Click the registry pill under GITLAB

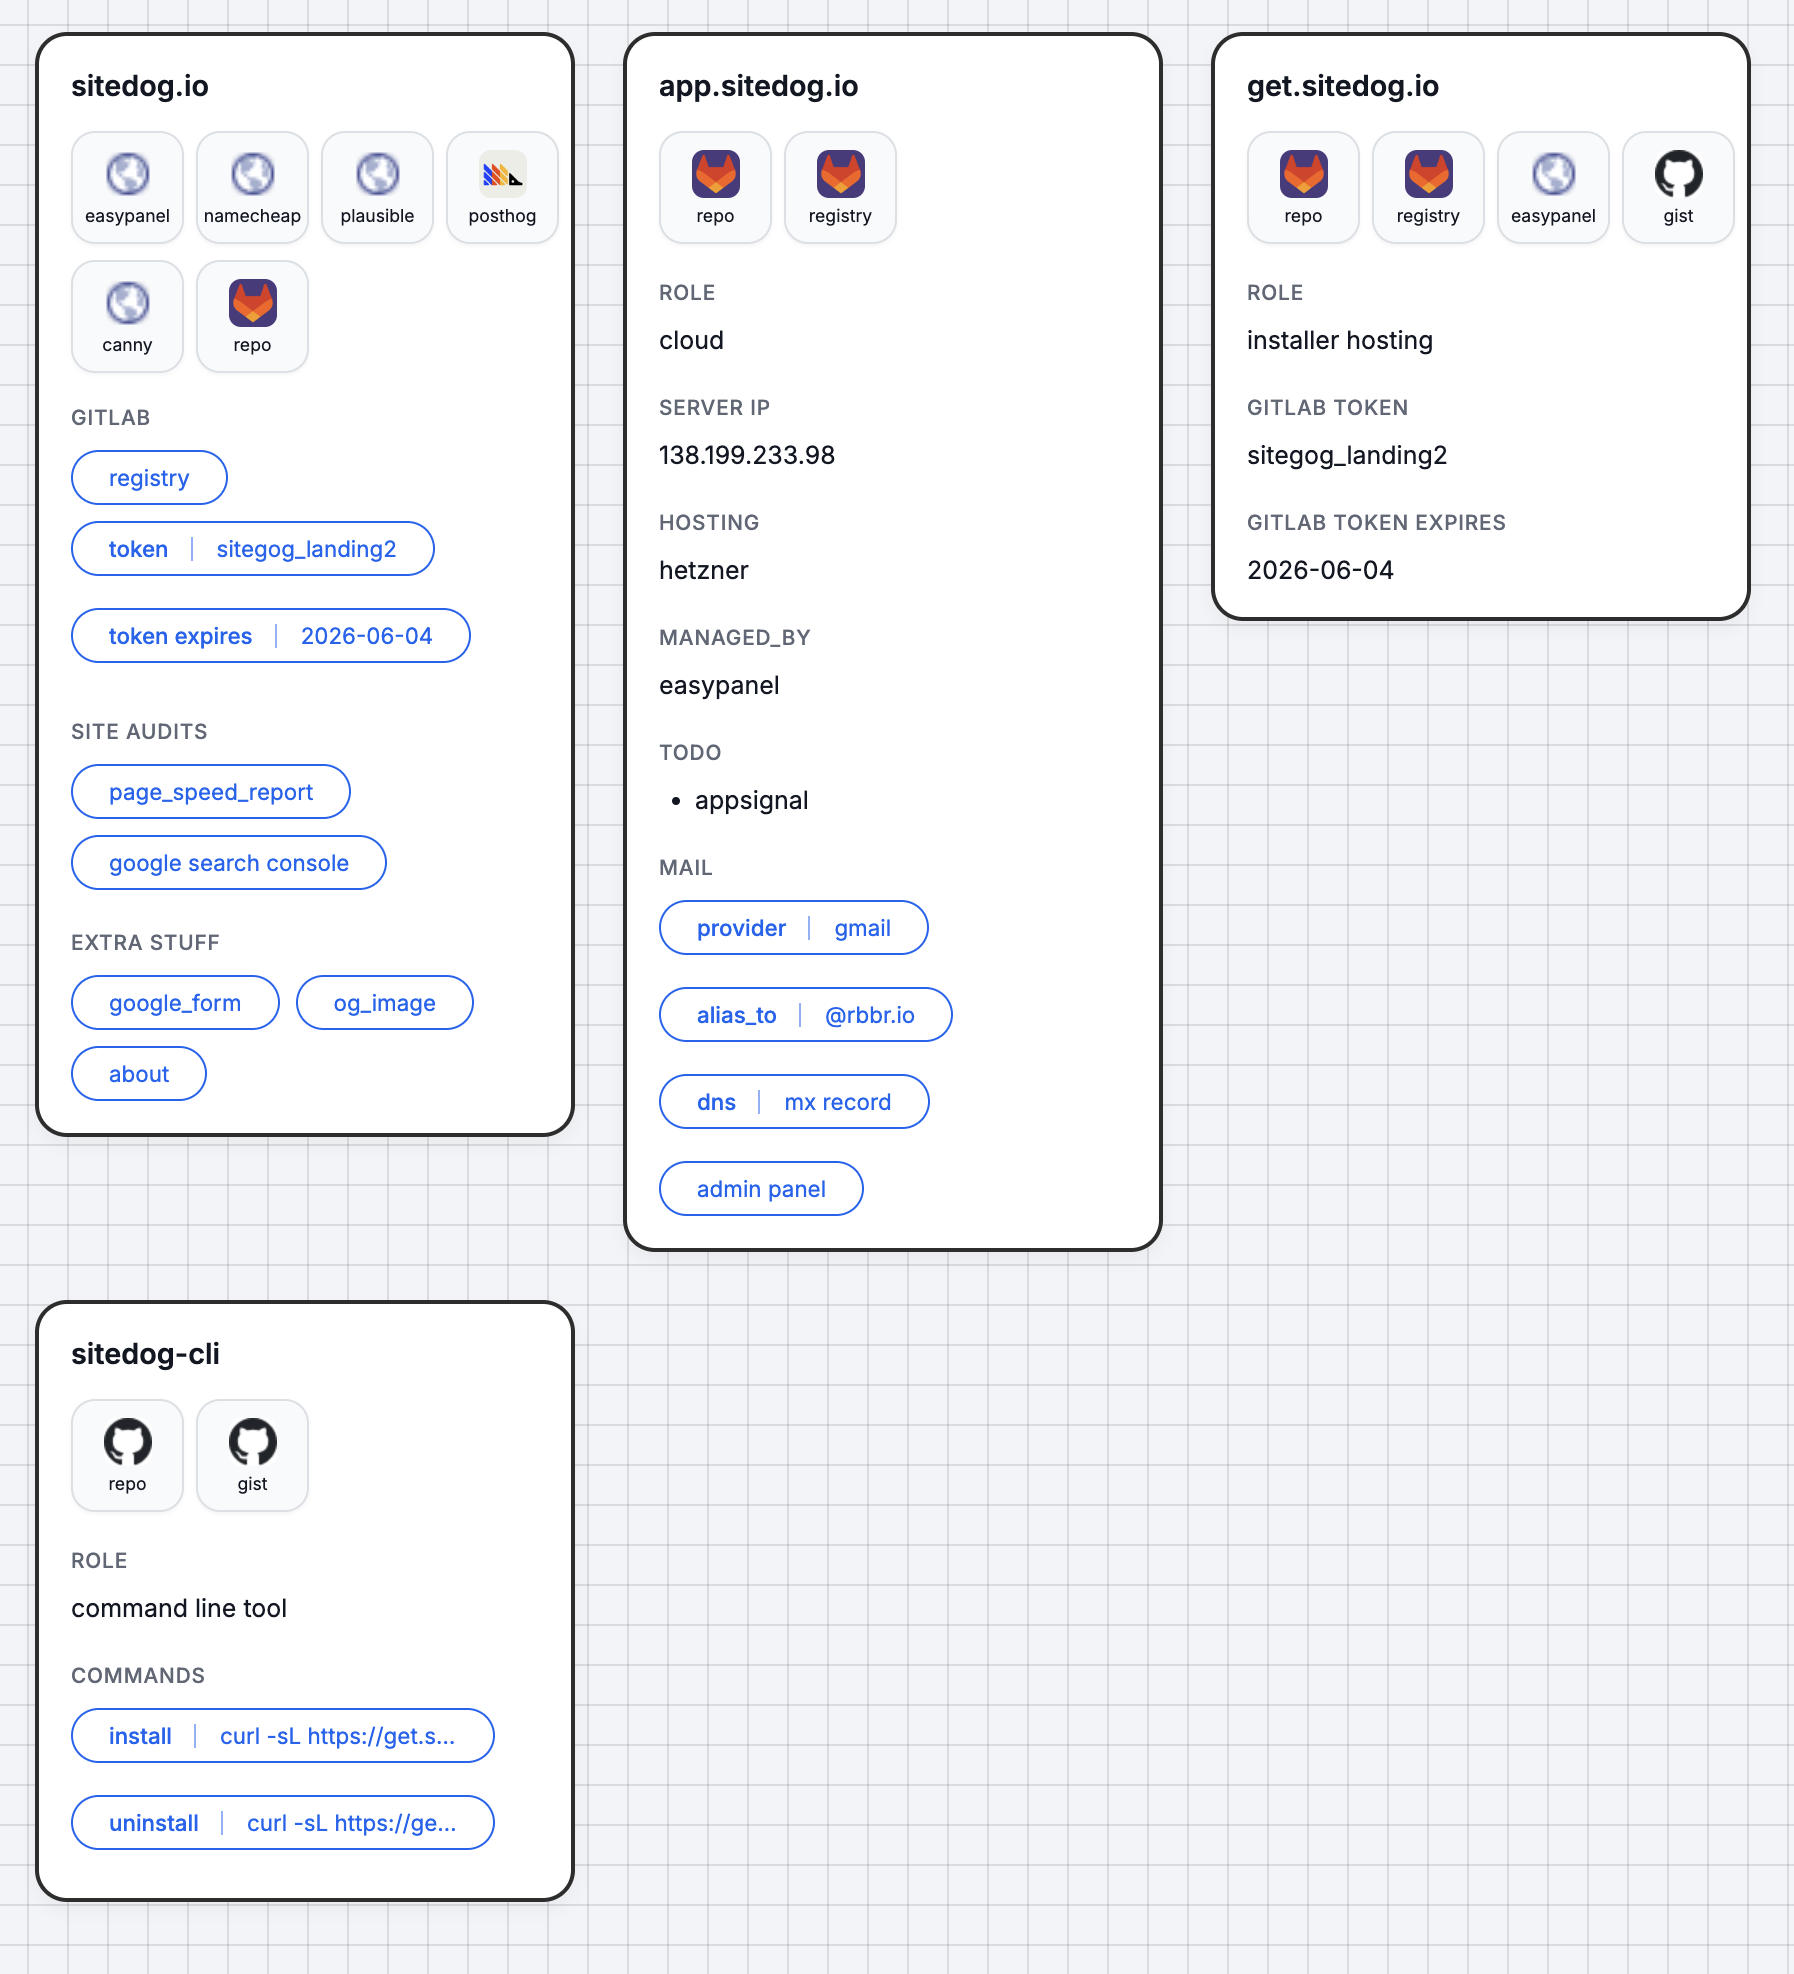coord(149,478)
